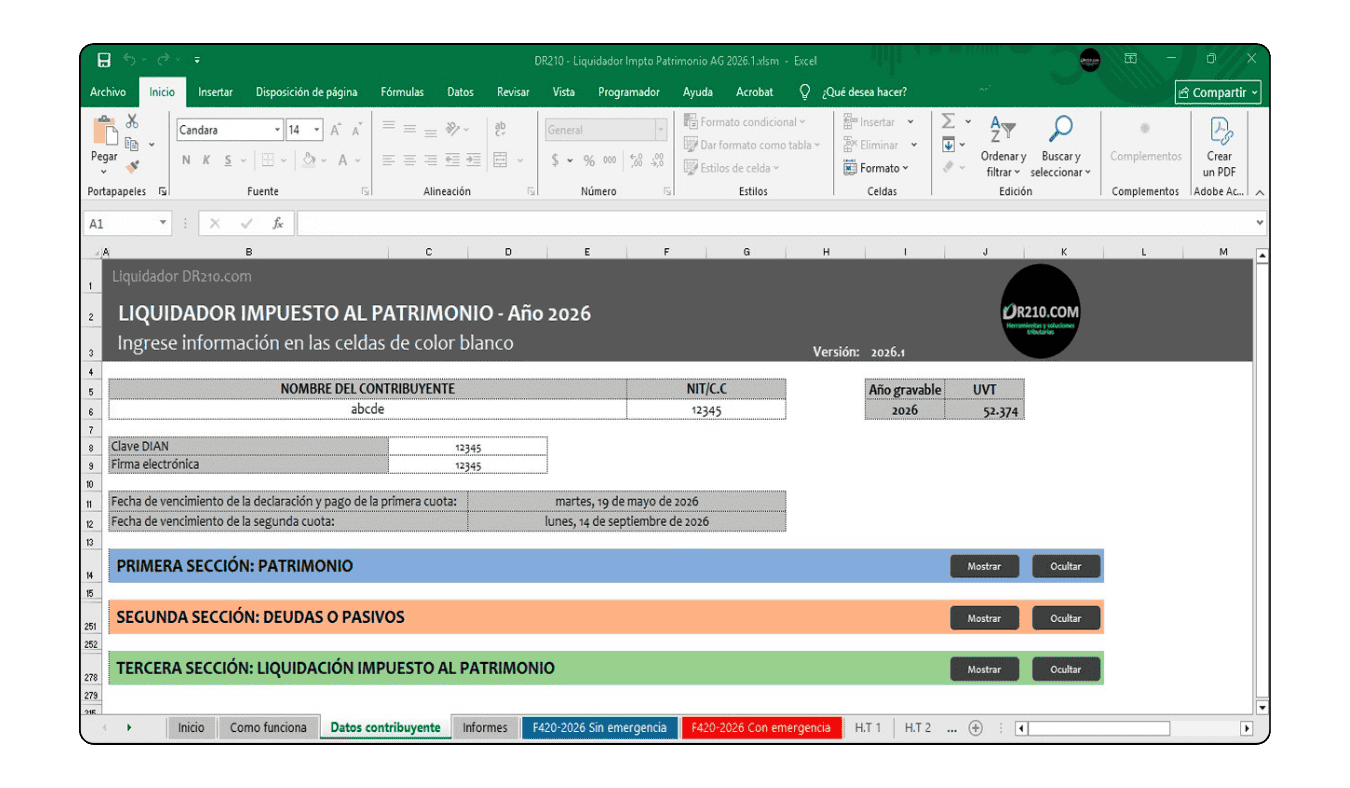1350x788 pixels.
Task: Click the Format Painter brush icon
Action: click(132, 167)
